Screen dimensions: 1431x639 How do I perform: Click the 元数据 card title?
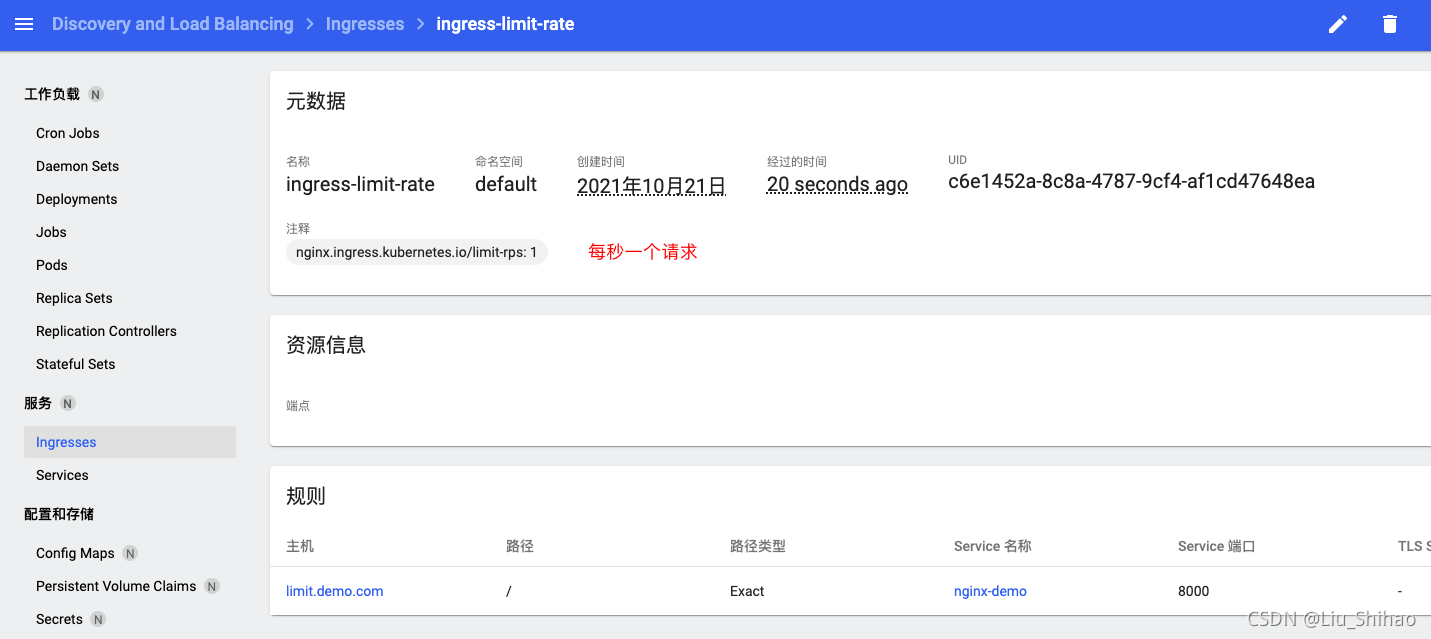point(316,101)
